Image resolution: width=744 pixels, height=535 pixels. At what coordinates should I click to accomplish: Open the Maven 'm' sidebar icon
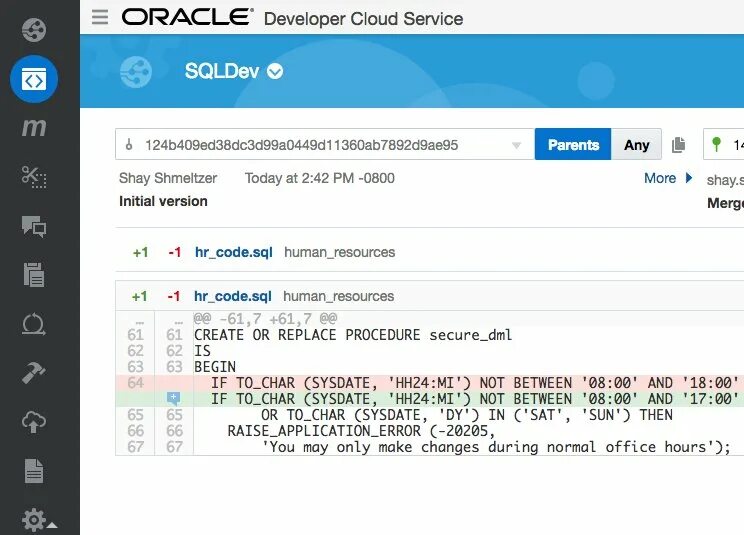34,127
